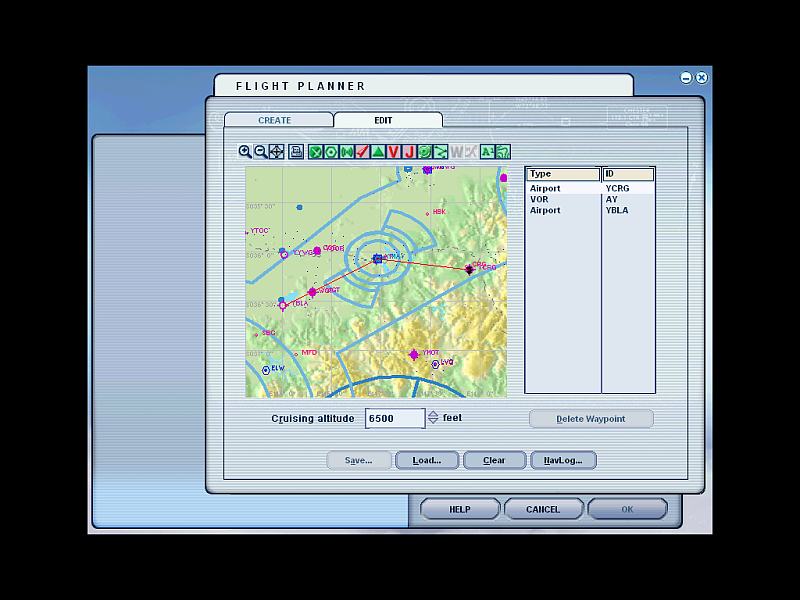The image size is (800, 600).
Task: Toggle NDB beacons display icon
Action: [x=346, y=152]
